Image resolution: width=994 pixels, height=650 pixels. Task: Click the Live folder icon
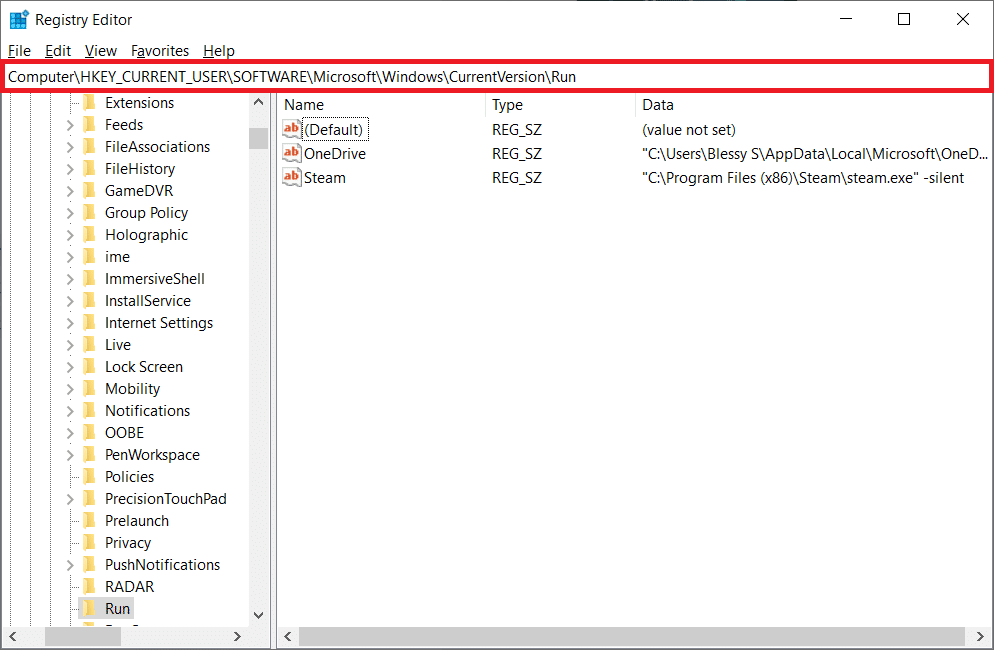click(90, 344)
